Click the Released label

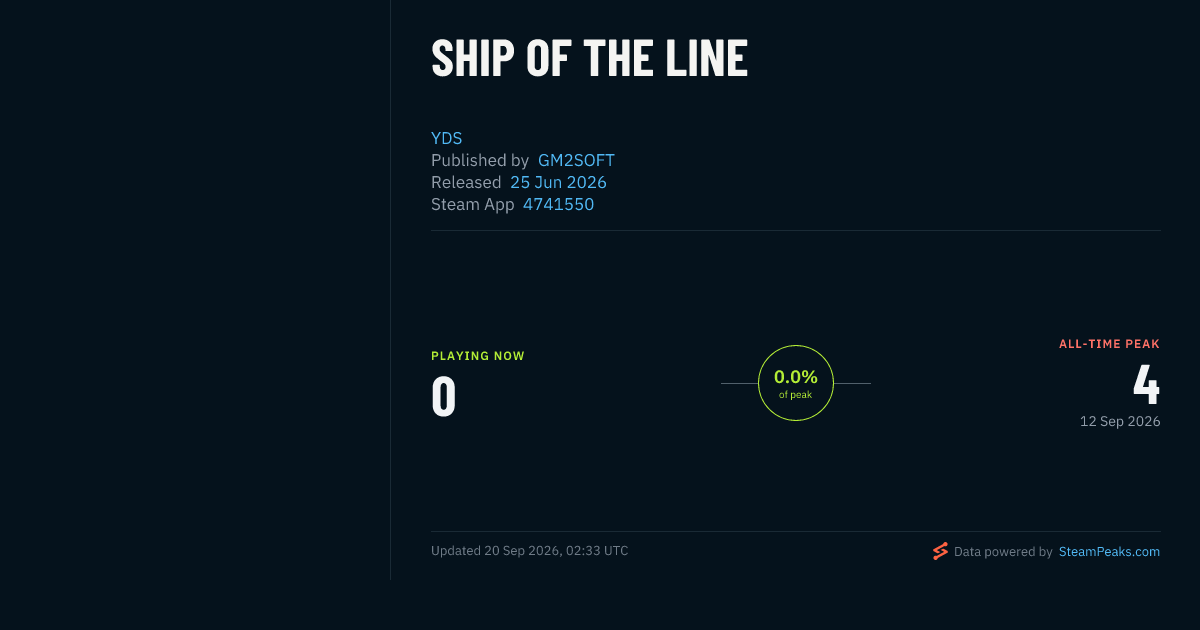pos(466,182)
